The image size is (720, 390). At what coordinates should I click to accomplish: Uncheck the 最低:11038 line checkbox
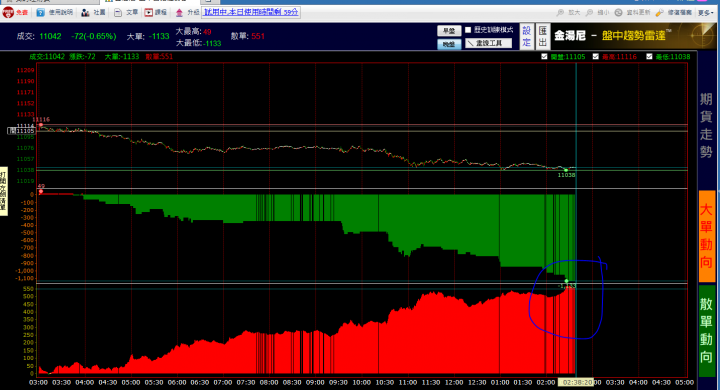[x=649, y=57]
